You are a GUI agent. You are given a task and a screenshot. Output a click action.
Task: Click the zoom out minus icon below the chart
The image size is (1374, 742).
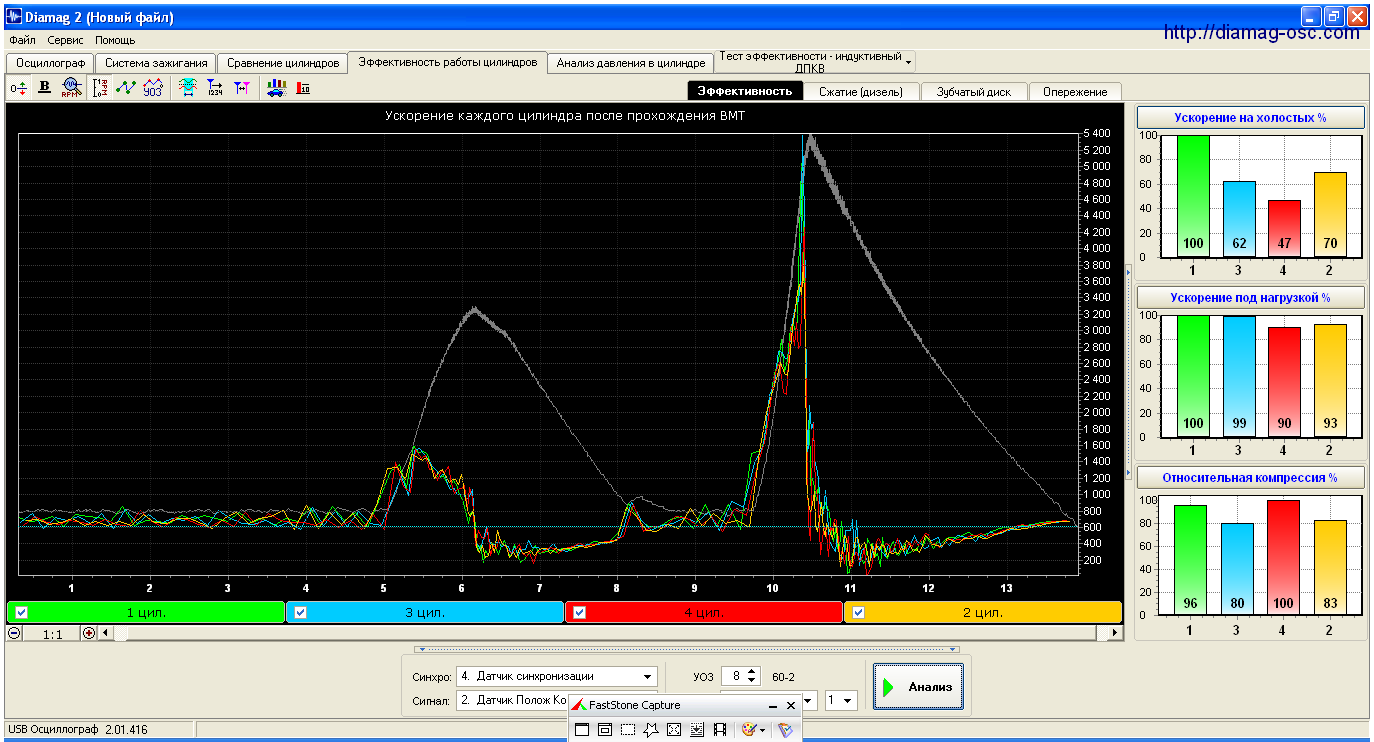pos(14,633)
